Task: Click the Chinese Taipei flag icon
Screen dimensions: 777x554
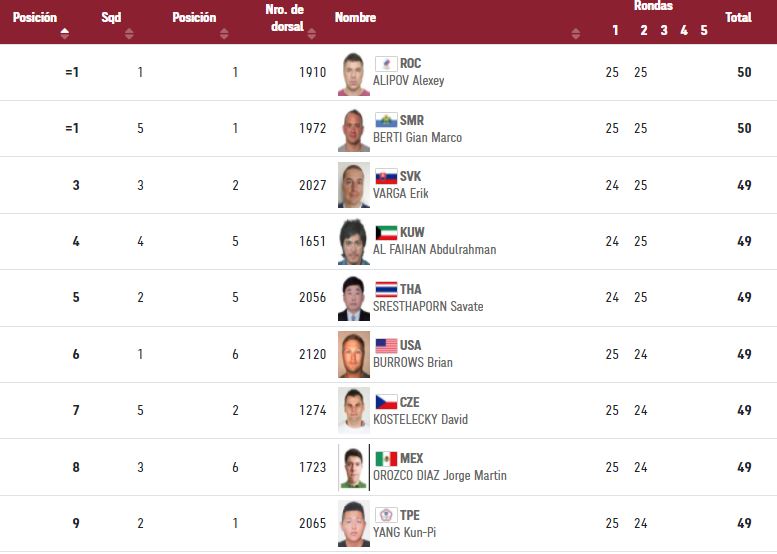Action: (x=385, y=515)
